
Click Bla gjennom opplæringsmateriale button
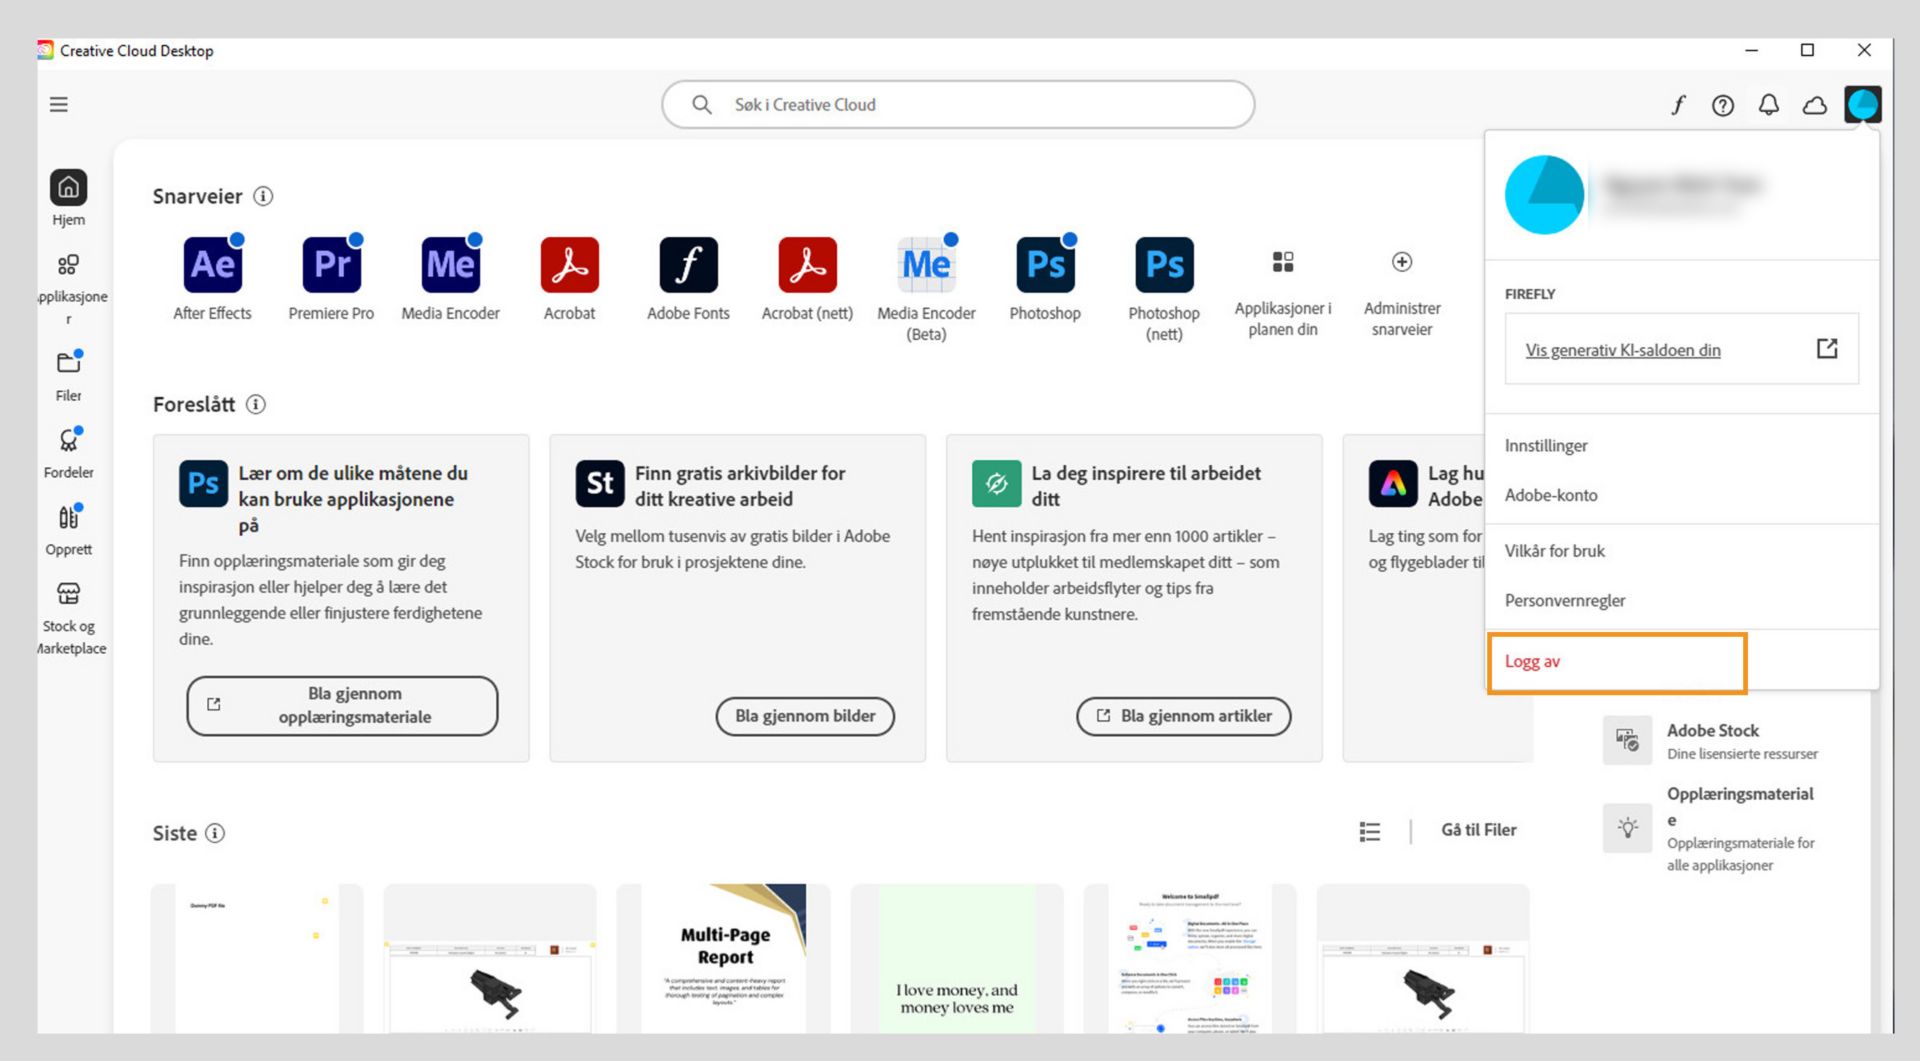pos(342,706)
